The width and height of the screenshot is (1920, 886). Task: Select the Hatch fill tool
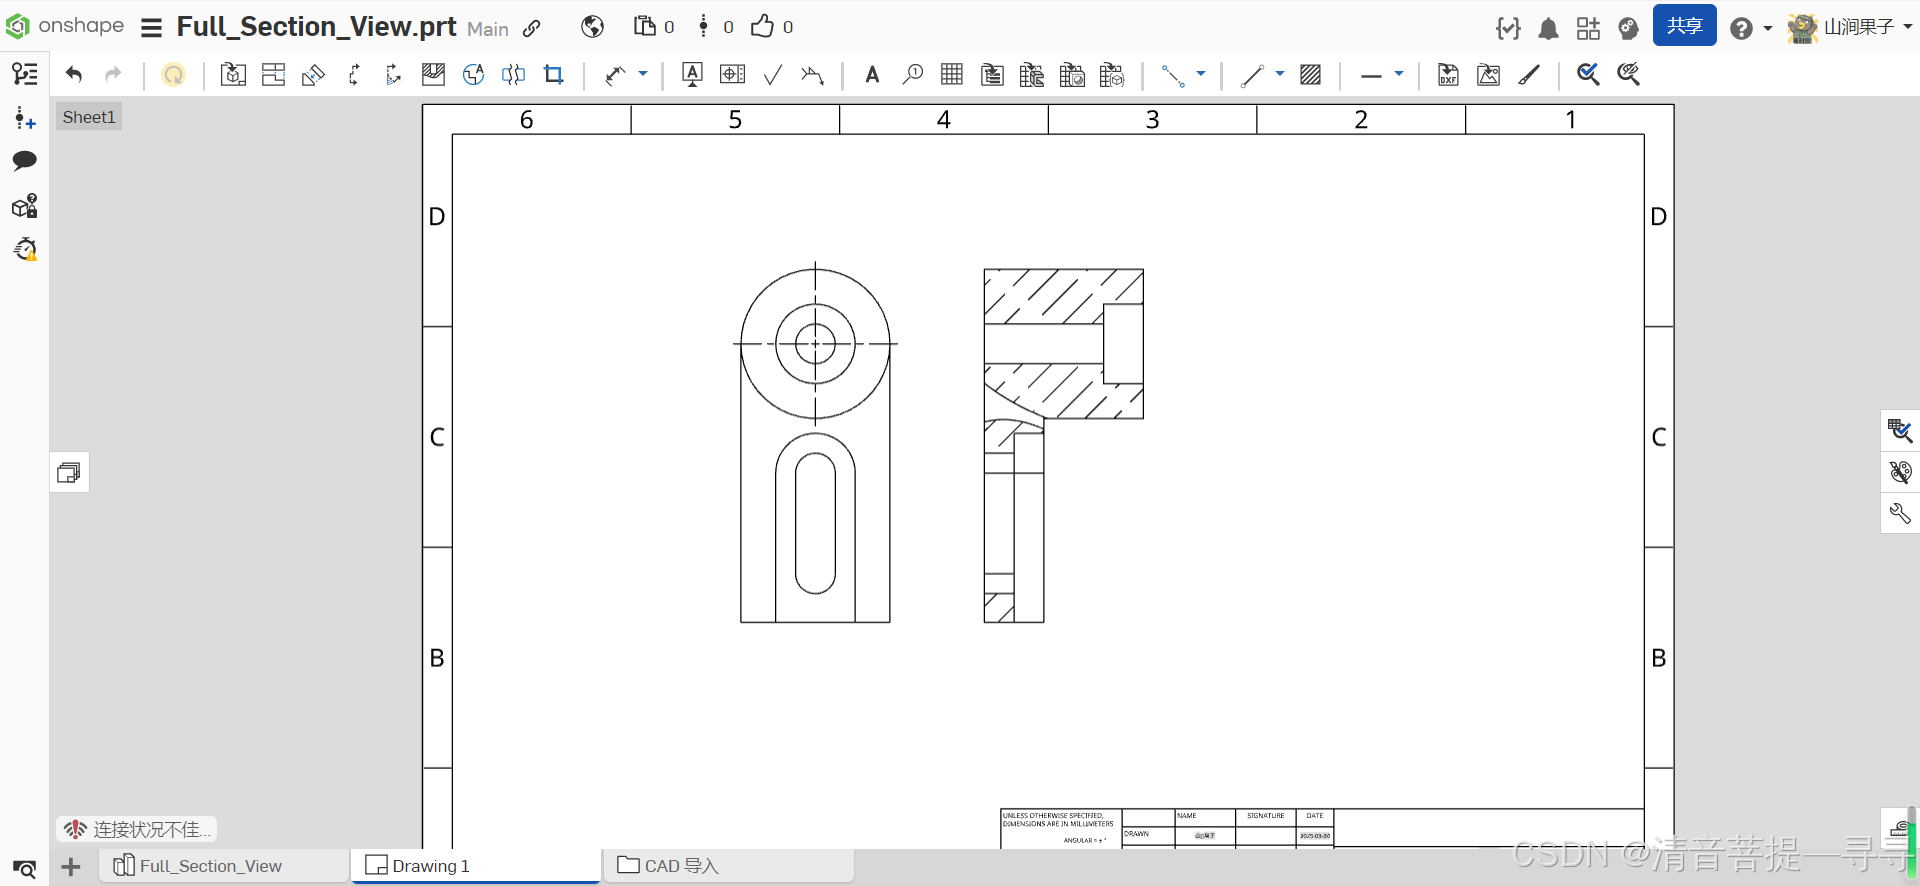coord(1311,74)
